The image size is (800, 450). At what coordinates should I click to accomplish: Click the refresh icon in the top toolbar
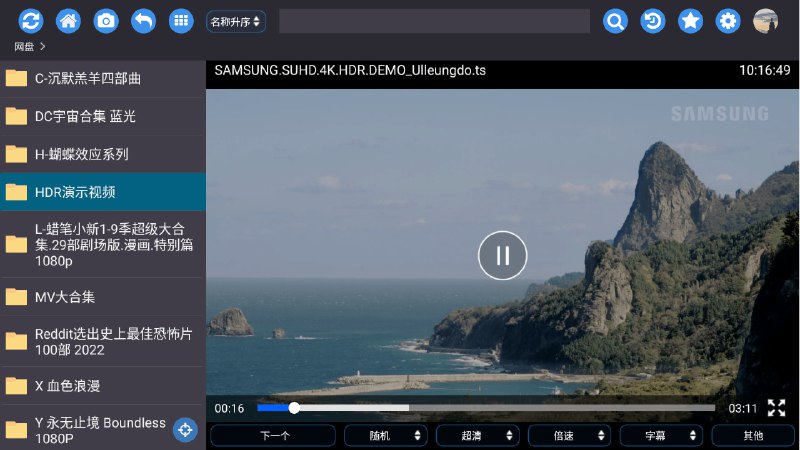click(x=31, y=21)
